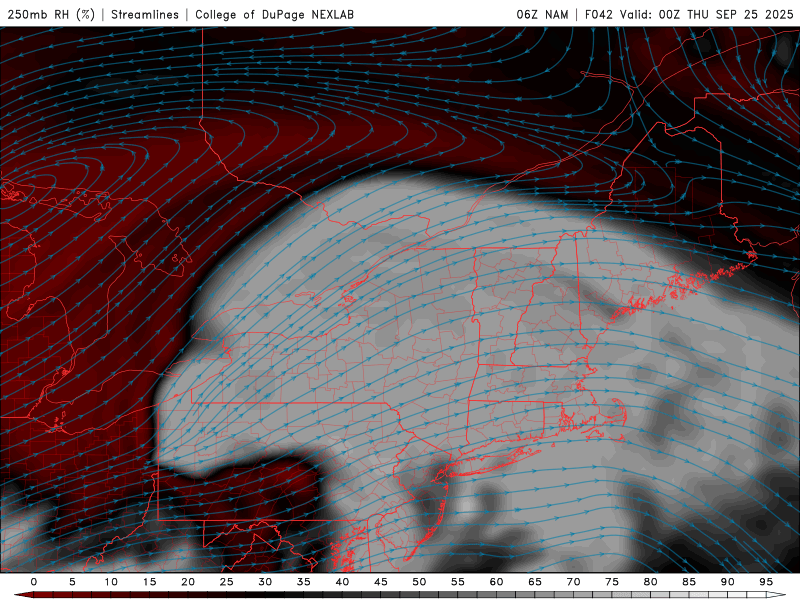Click the '45' value on the colorbar scale
The height and width of the screenshot is (600, 800).
click(381, 582)
